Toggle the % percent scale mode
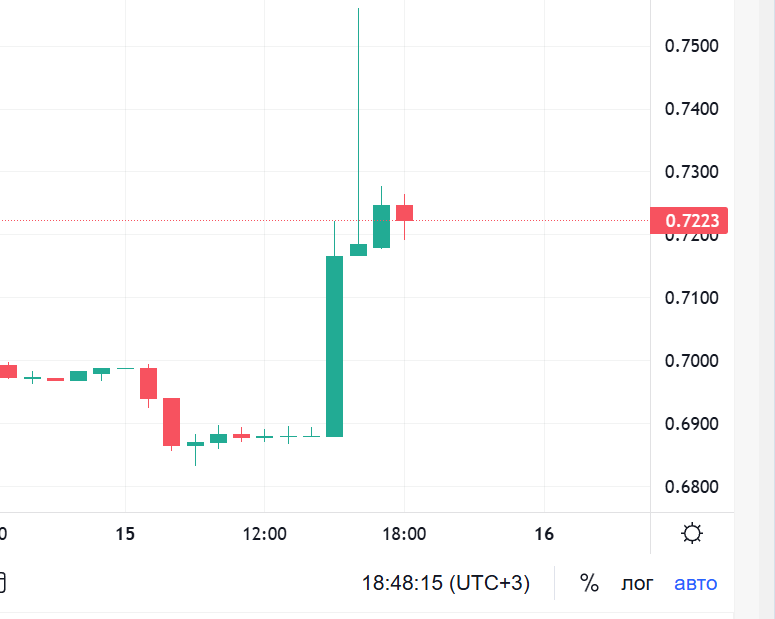 [x=589, y=583]
